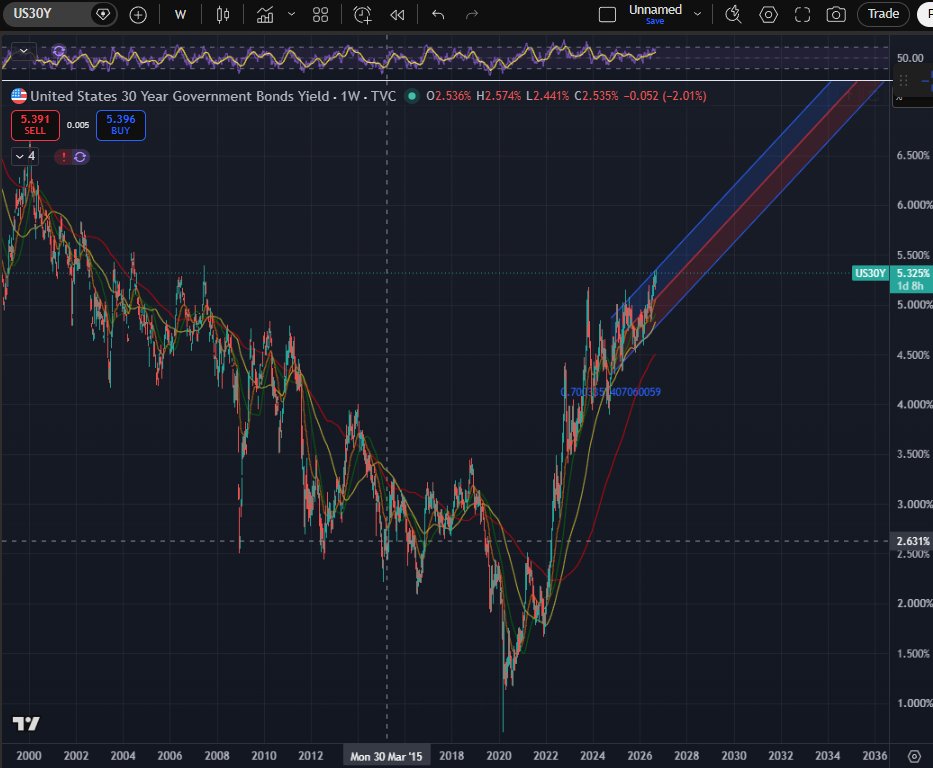Screen dimensions: 933x768
Task: Open the chart settings gear icon
Action: 768,15
